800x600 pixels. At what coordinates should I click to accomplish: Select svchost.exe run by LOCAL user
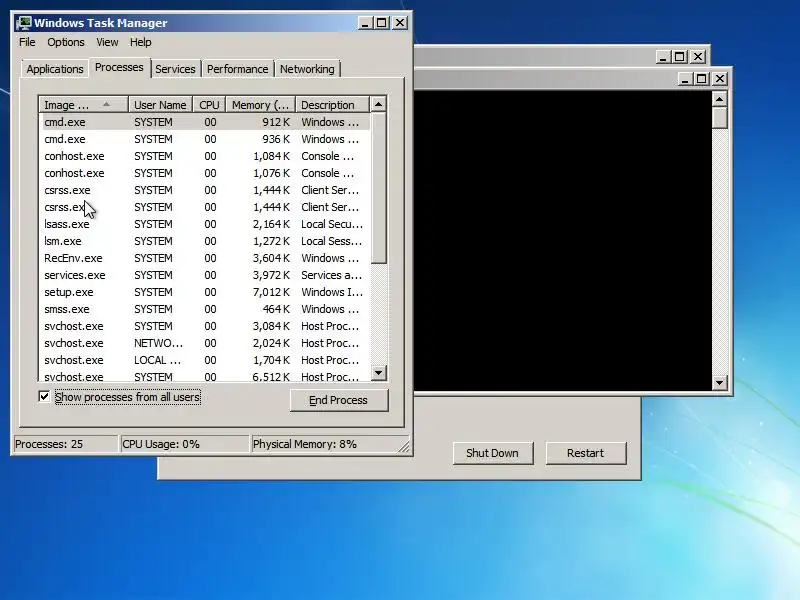tap(204, 360)
